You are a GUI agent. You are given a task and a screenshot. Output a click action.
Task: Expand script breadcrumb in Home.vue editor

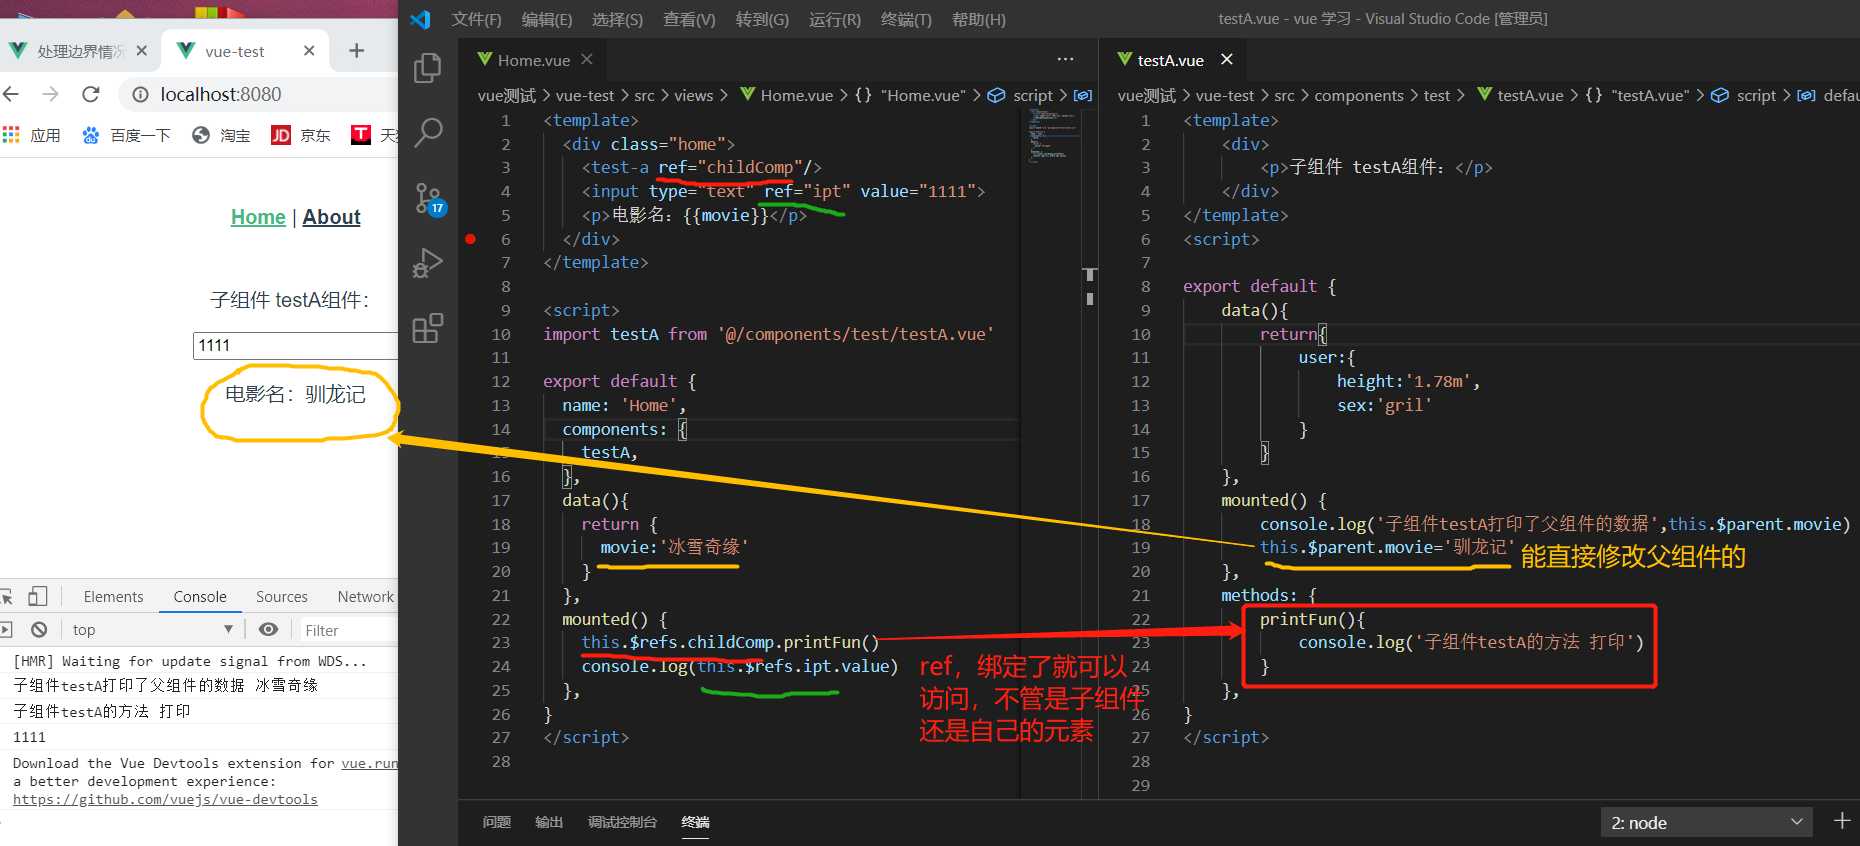1032,95
